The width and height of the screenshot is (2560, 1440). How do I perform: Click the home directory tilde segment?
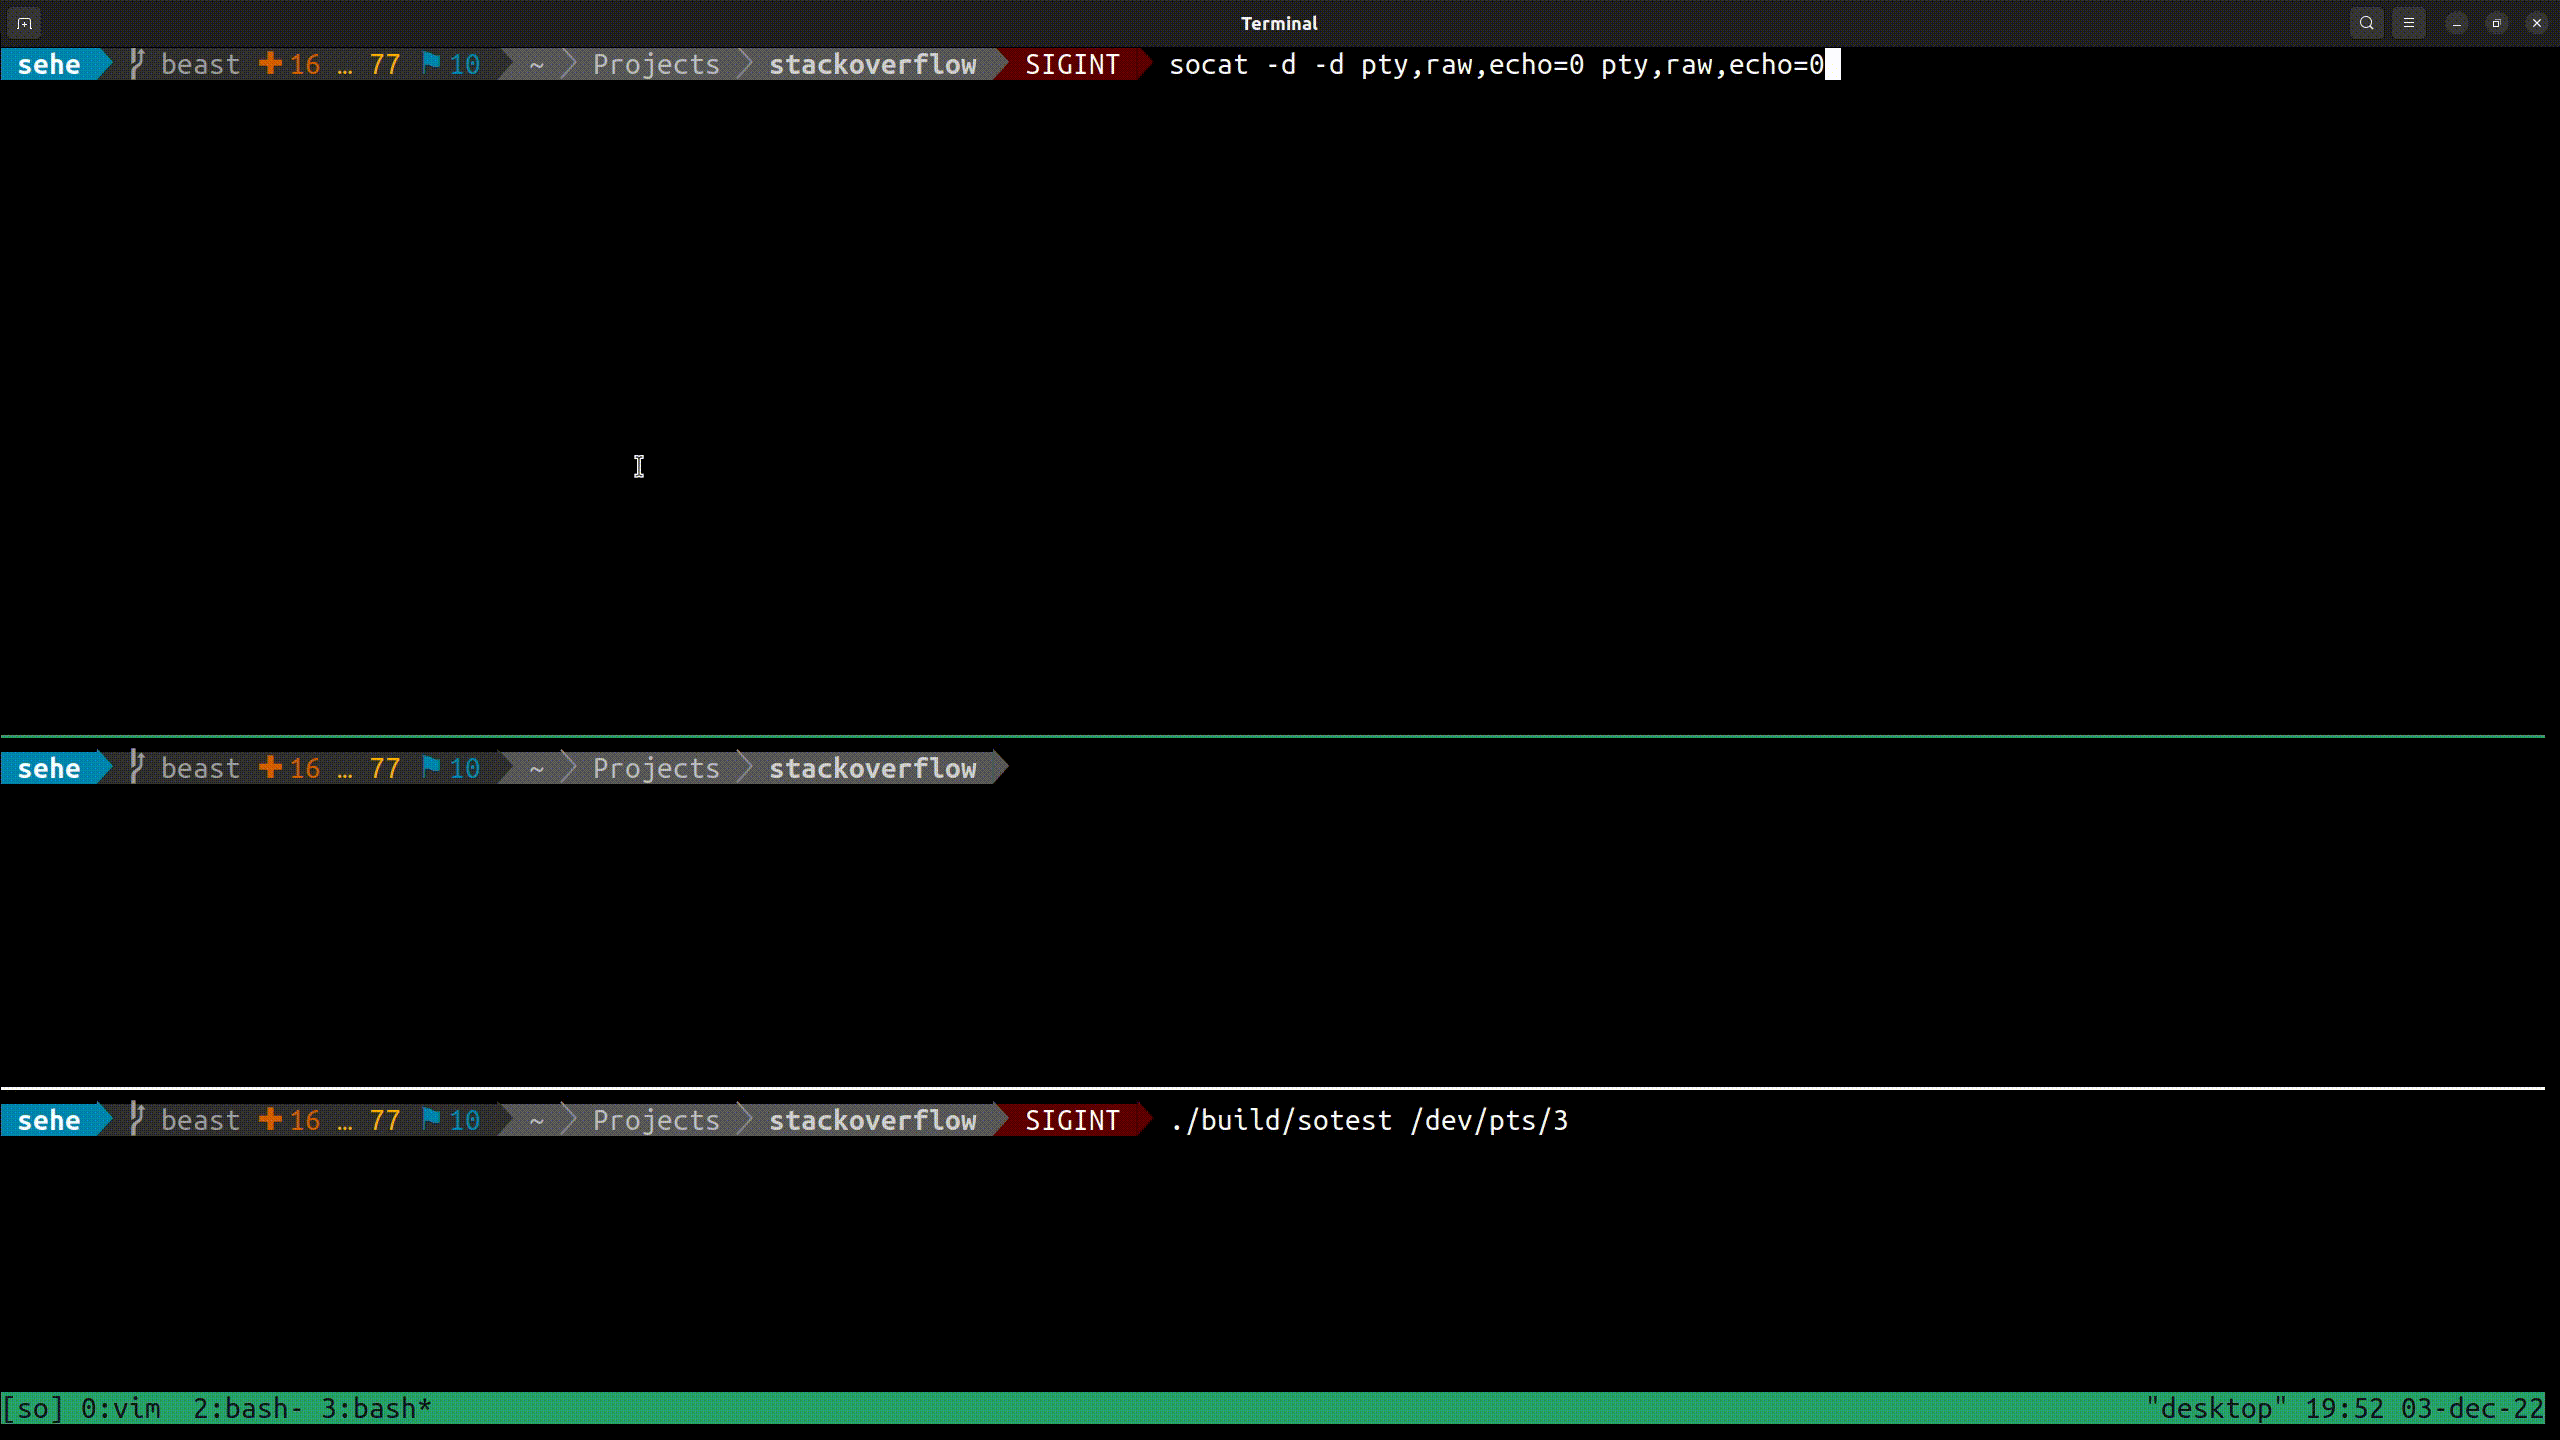point(536,64)
